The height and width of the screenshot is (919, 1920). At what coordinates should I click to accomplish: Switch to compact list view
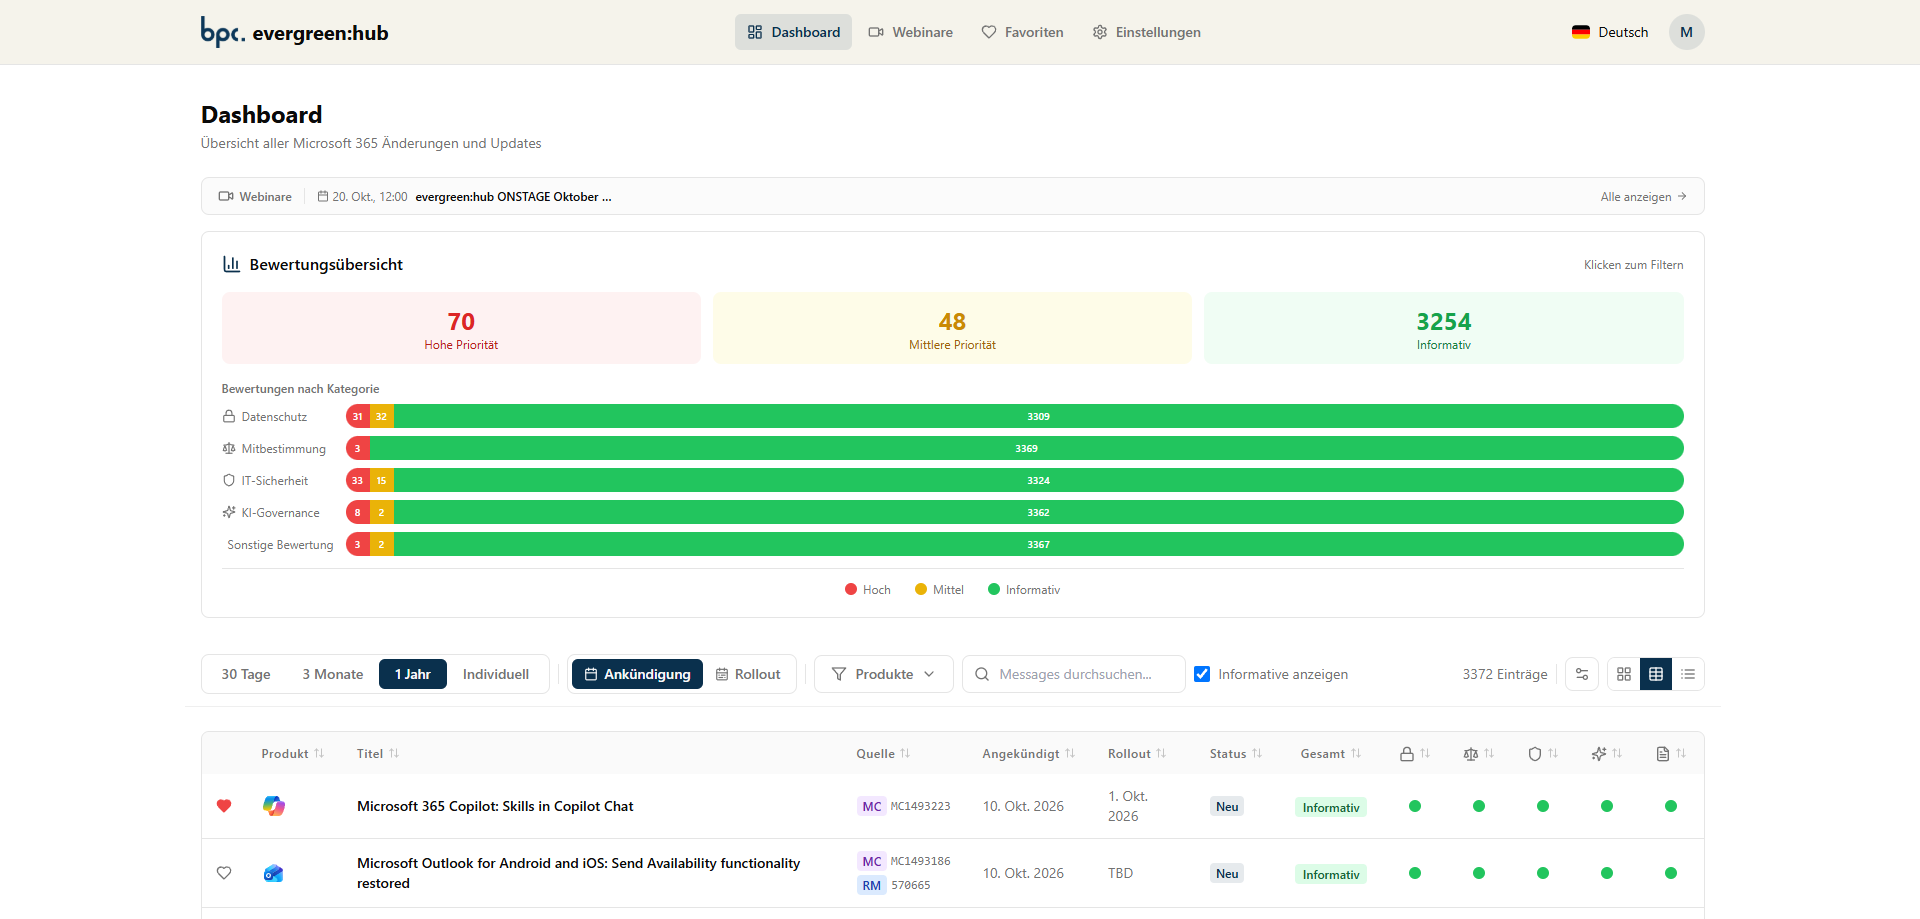(1688, 674)
